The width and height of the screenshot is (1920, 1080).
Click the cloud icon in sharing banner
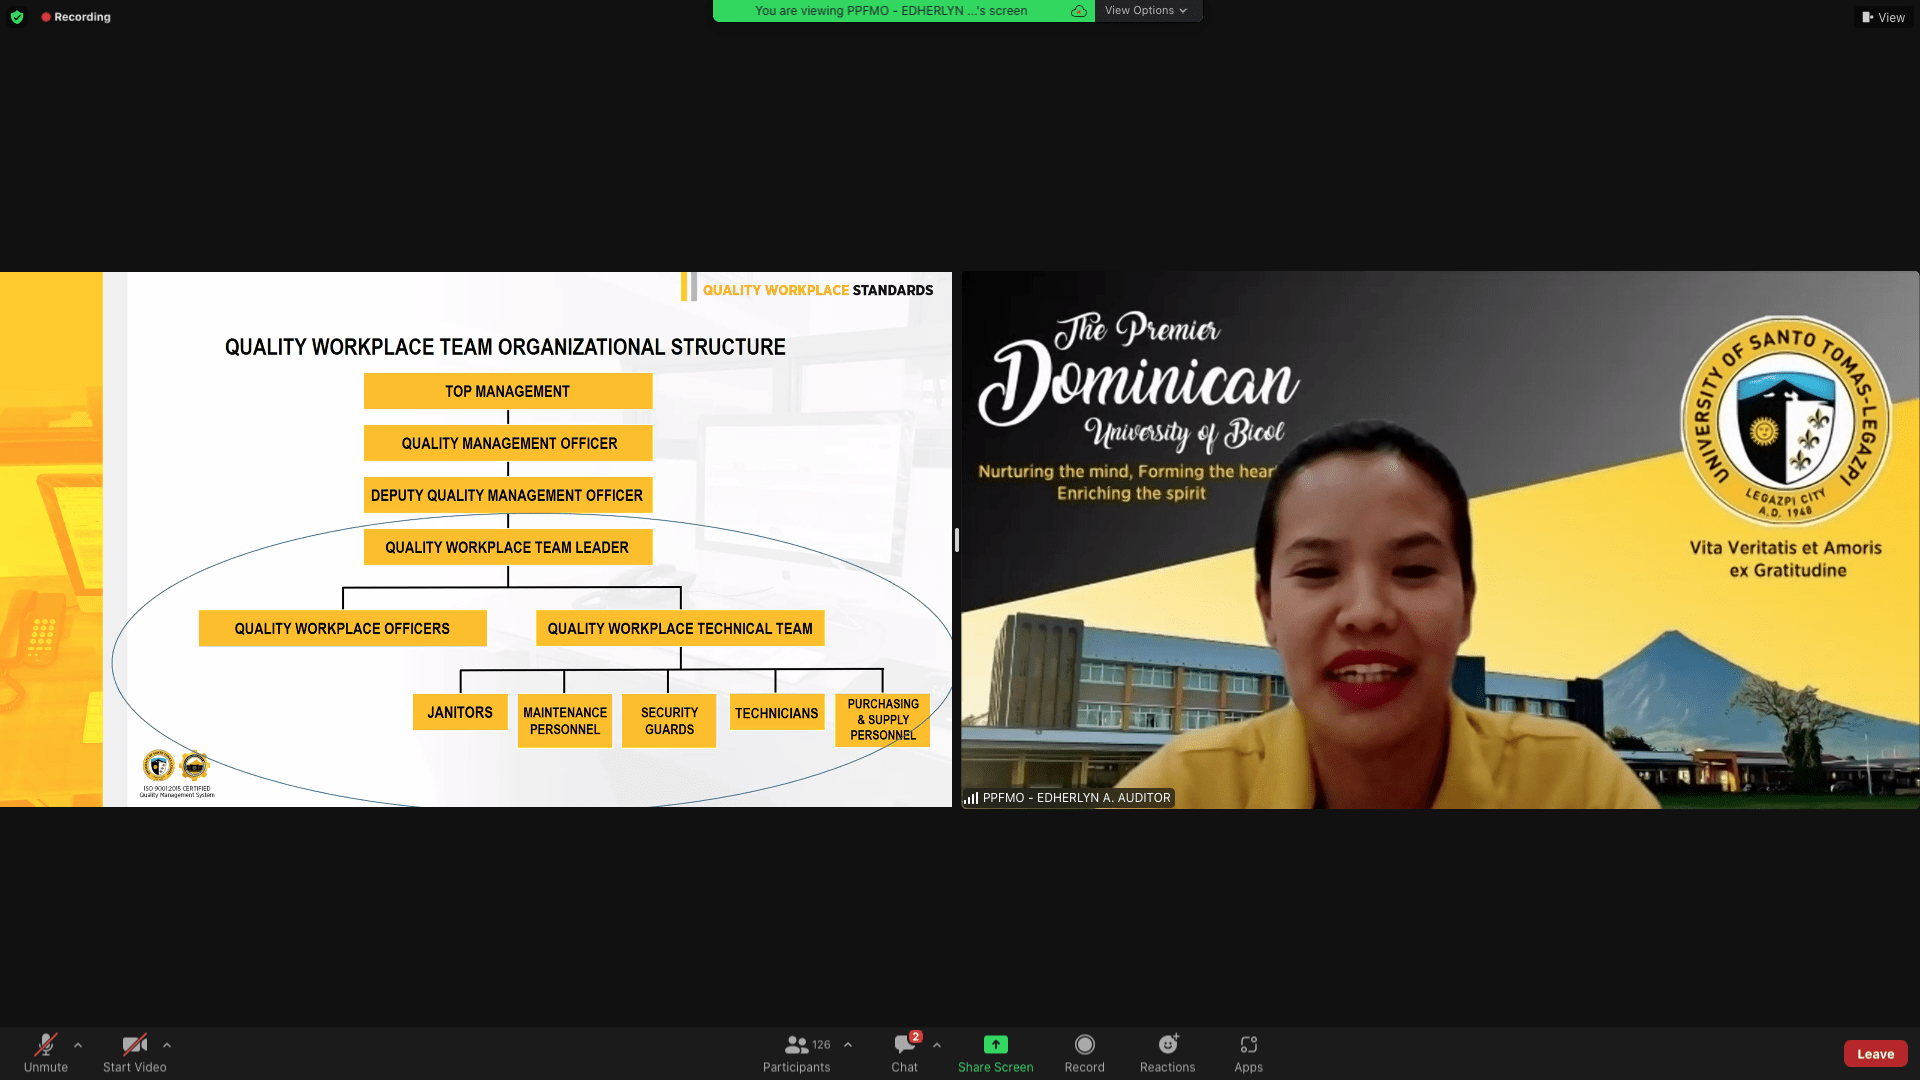point(1079,11)
